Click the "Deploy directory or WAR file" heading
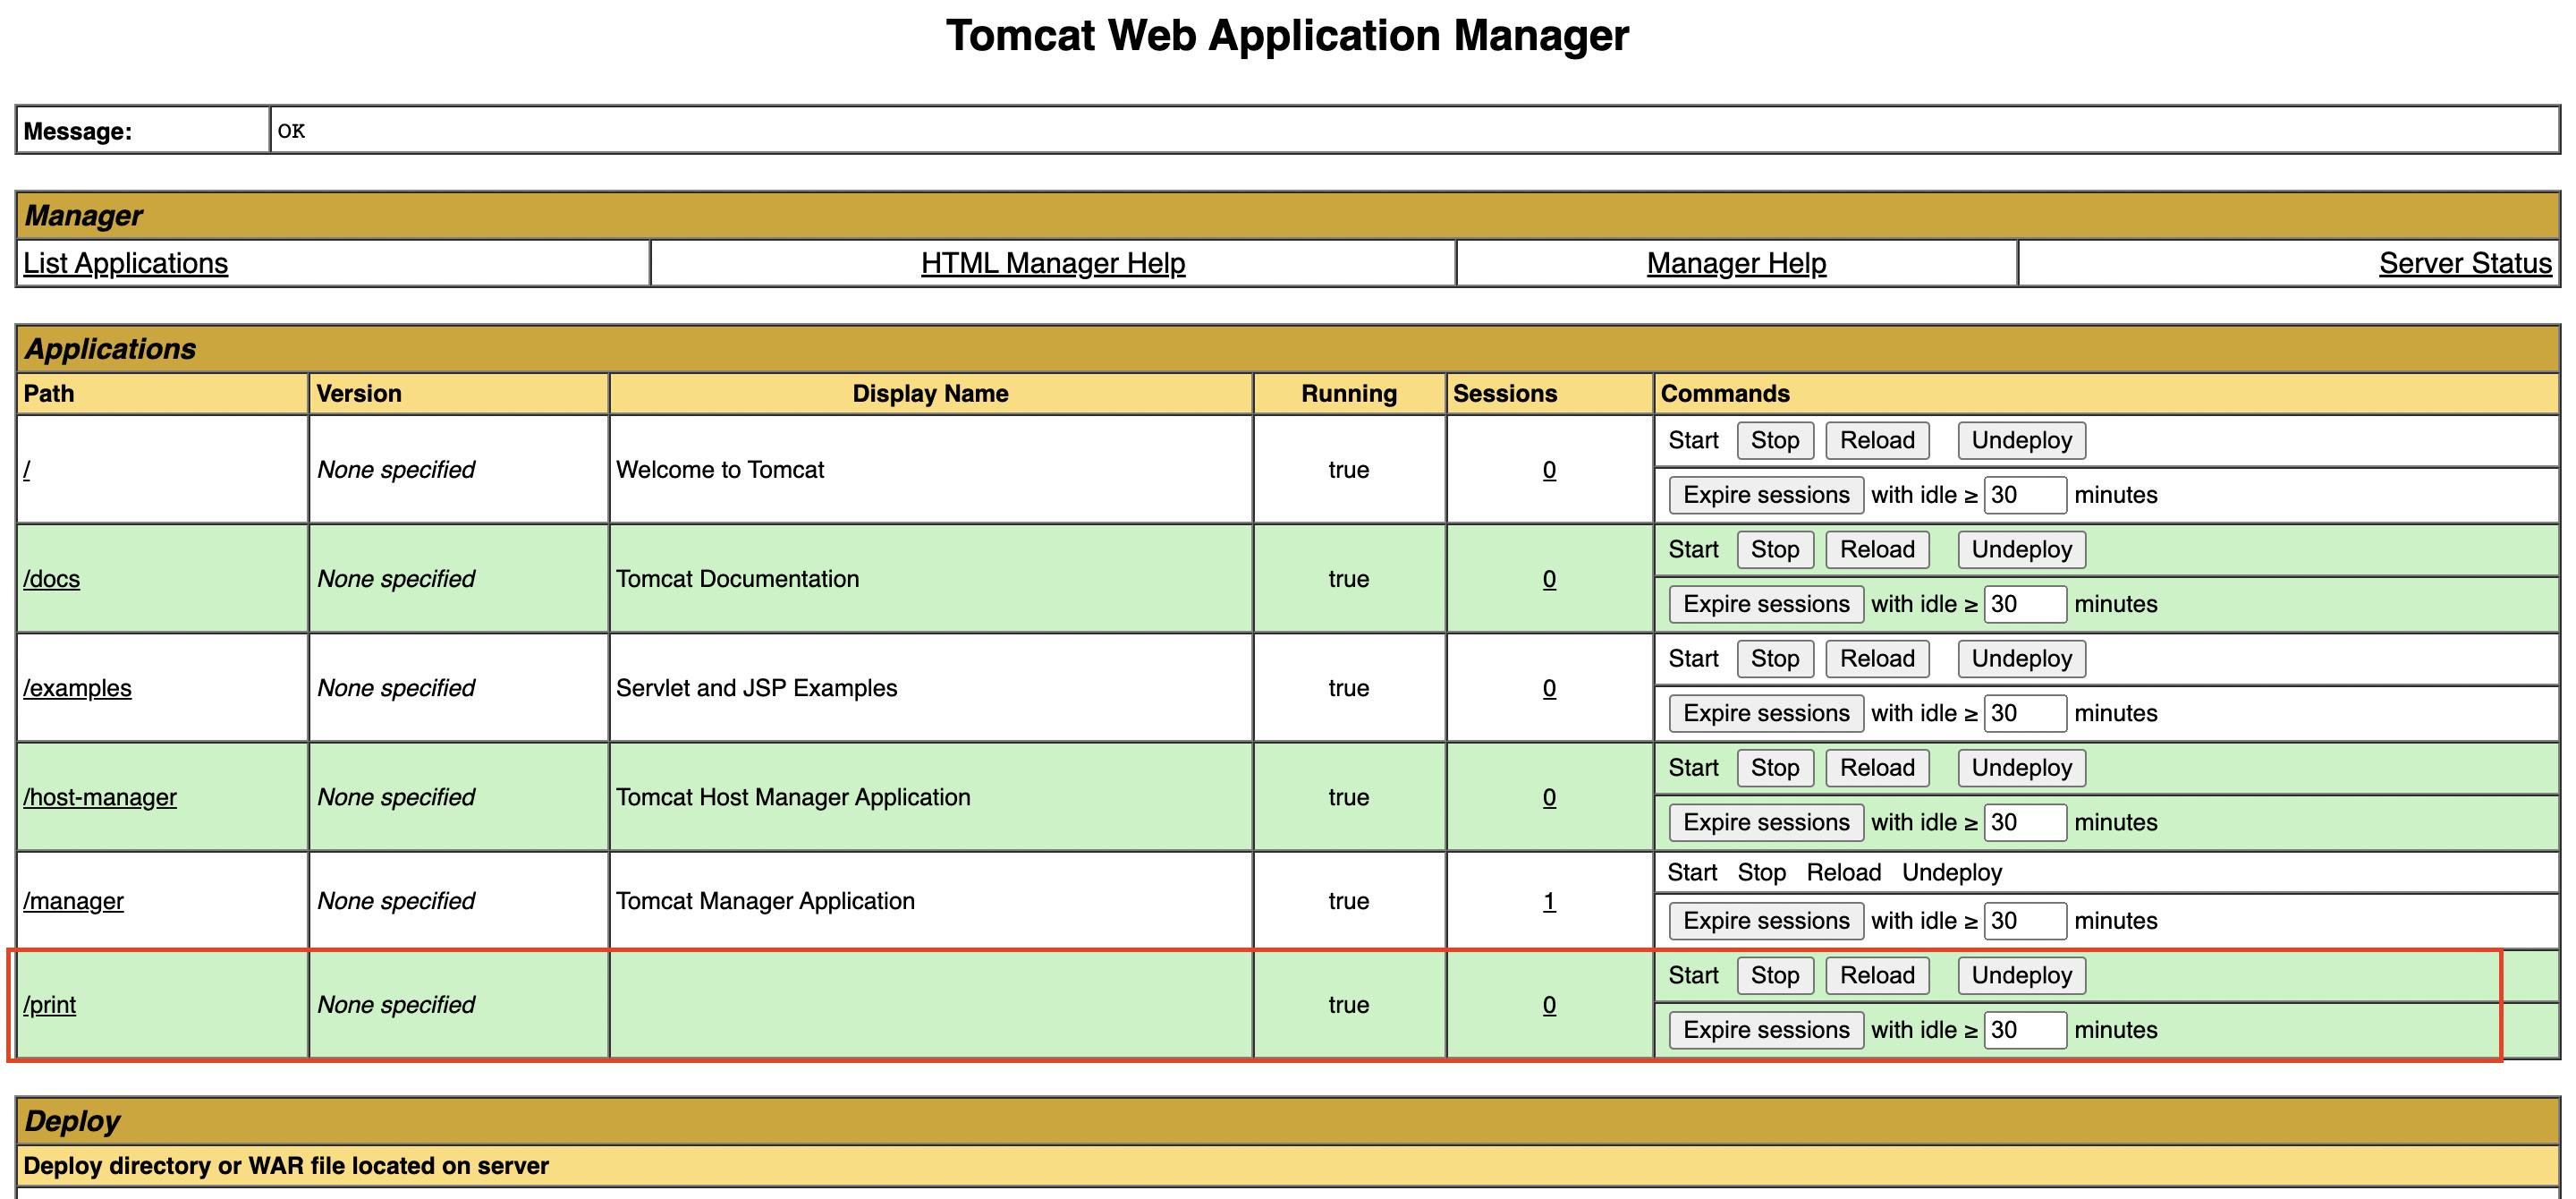The height and width of the screenshot is (1199, 2576). coord(286,1165)
